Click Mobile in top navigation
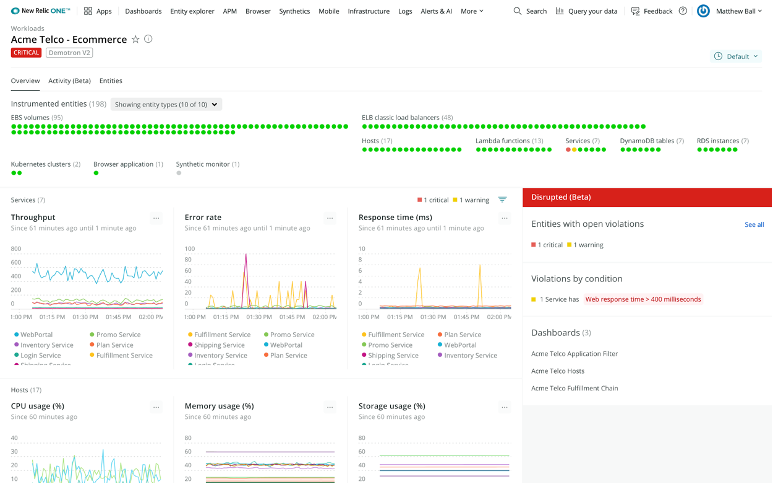Image resolution: width=772 pixels, height=483 pixels. click(x=328, y=11)
